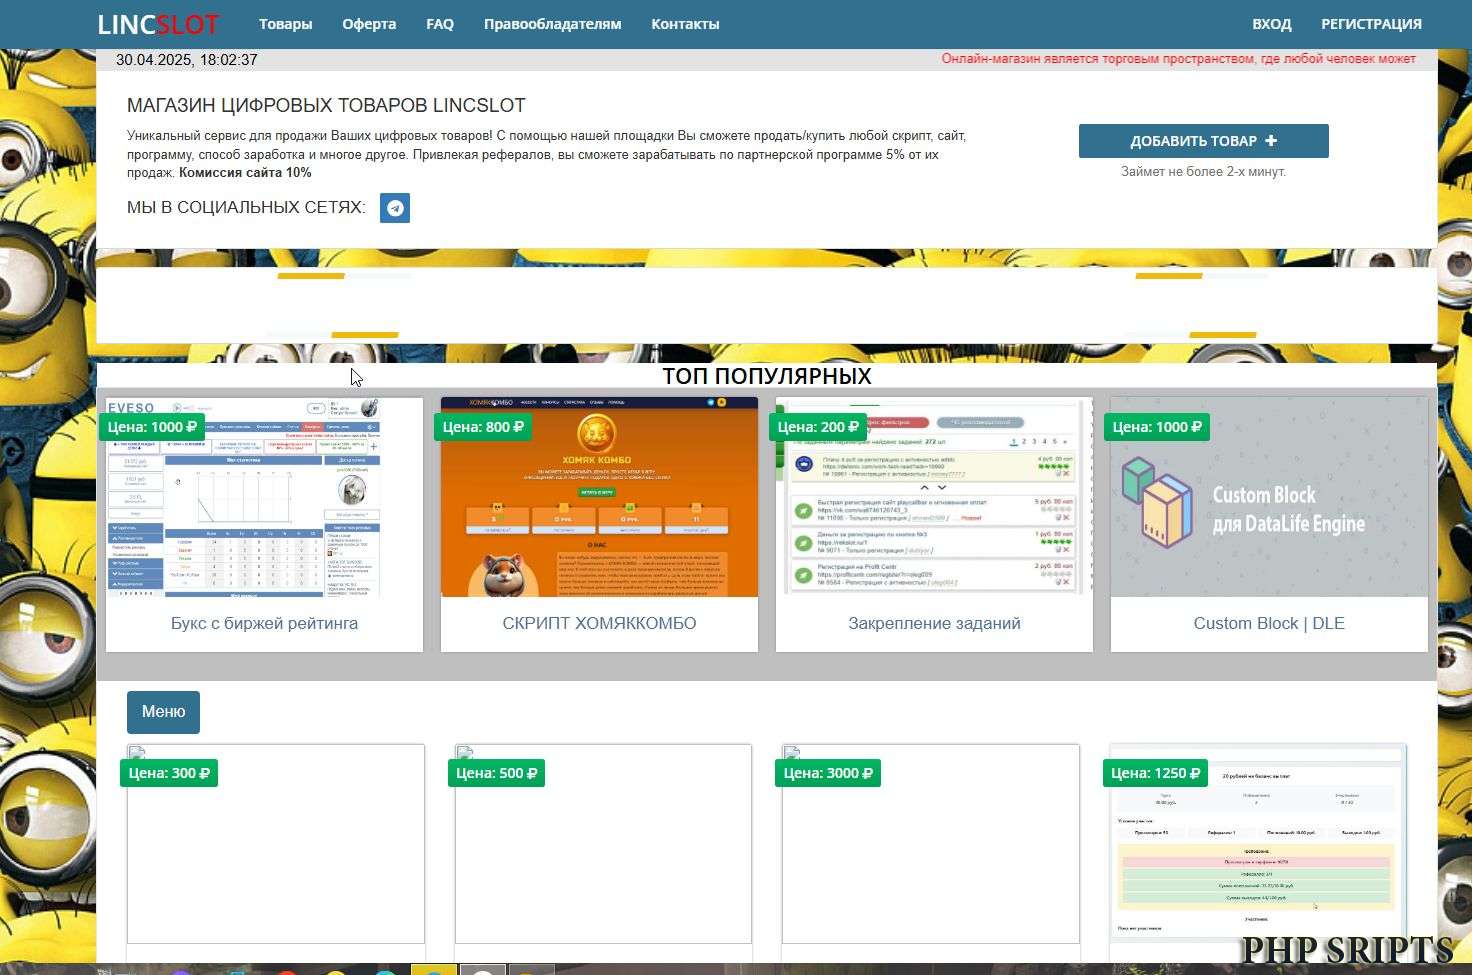The width and height of the screenshot is (1472, 975).
Task: Open the Товары menu item
Action: pos(285,24)
